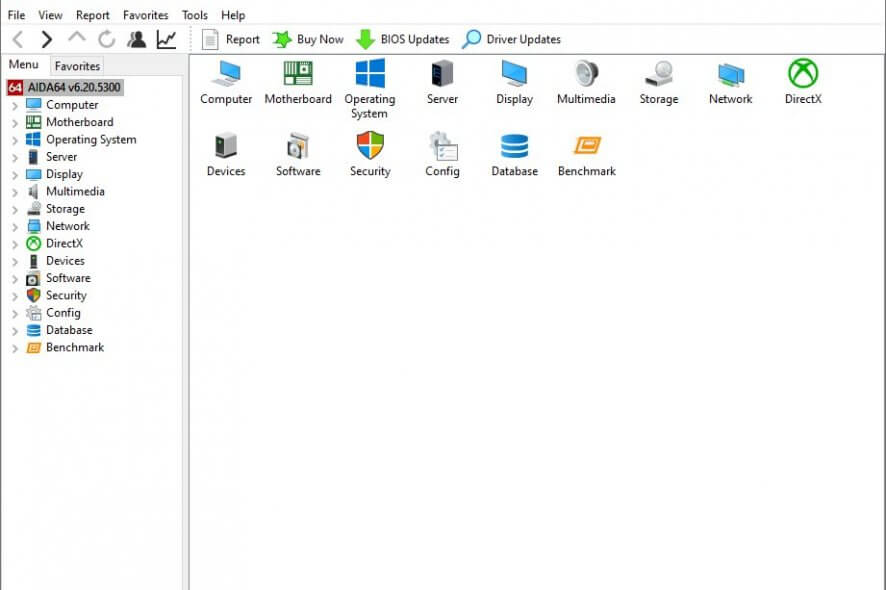Open the File menu
This screenshot has width=886, height=590.
tap(16, 15)
